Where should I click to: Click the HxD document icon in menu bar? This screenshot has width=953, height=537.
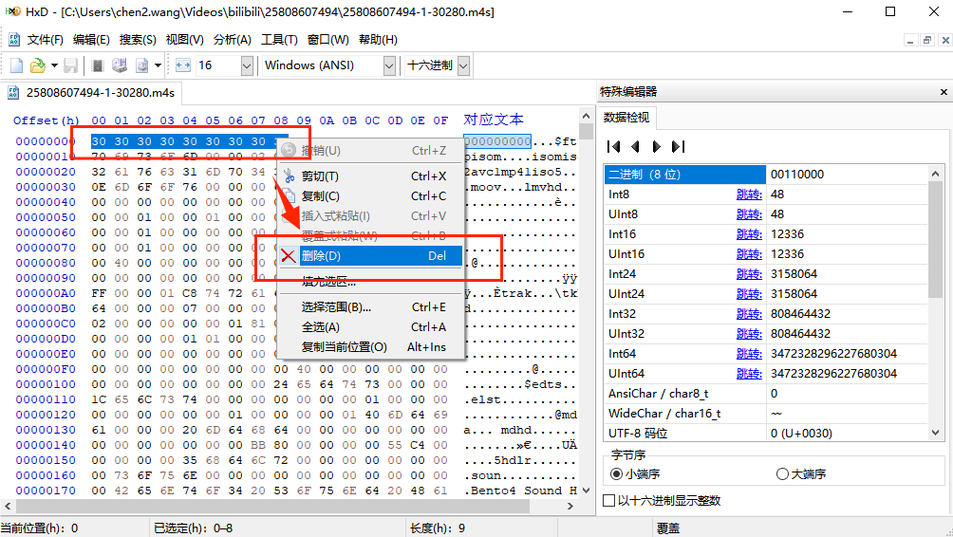pyautogui.click(x=13, y=39)
